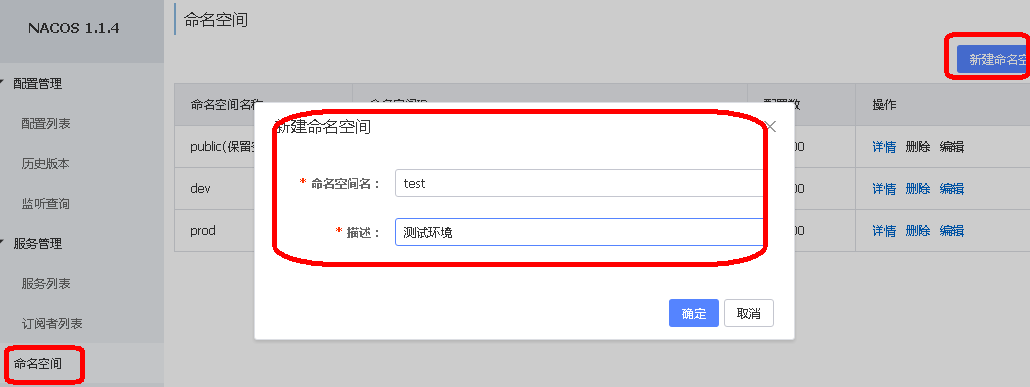Viewport: 1030px width, 387px height.
Task: Focus the 命名空间名 input field
Action: tap(579, 183)
